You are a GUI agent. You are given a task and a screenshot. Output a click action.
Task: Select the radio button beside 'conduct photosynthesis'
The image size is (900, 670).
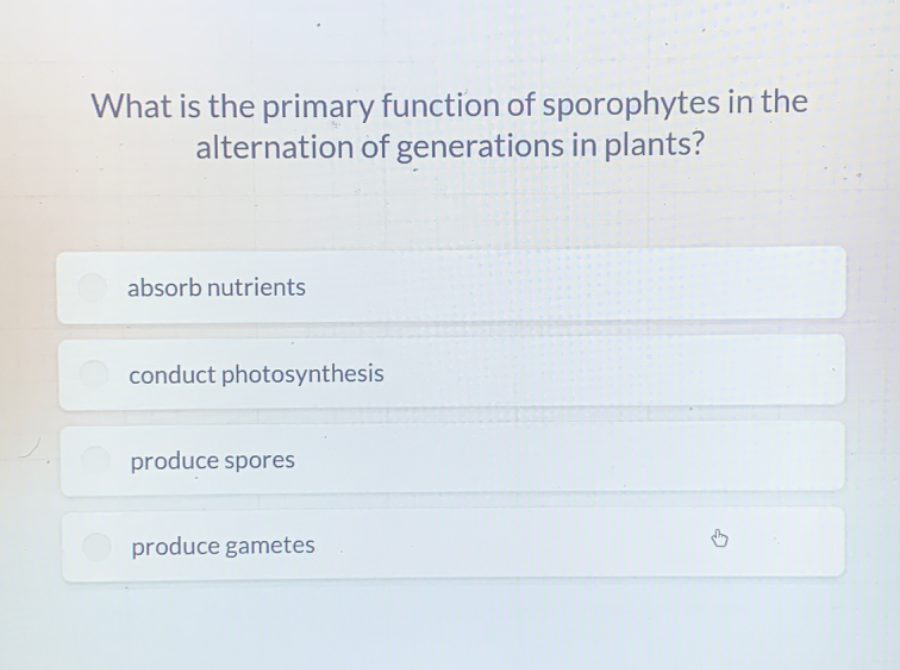coord(94,374)
